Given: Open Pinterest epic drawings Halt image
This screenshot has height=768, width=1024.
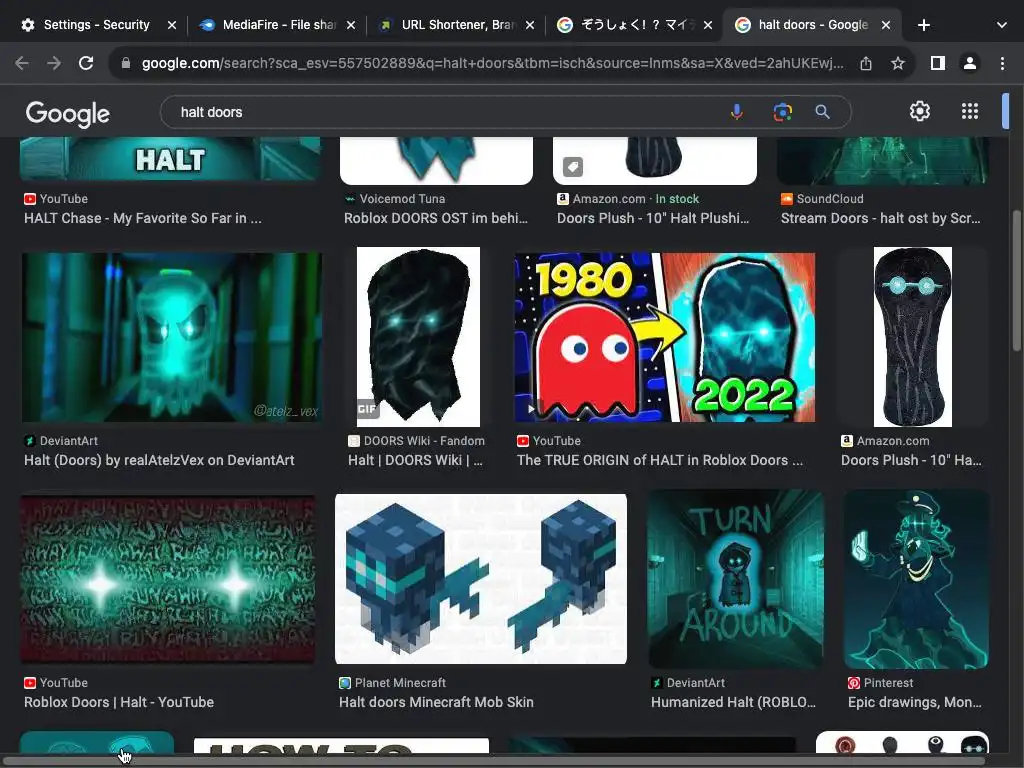Looking at the screenshot, I should (916, 579).
